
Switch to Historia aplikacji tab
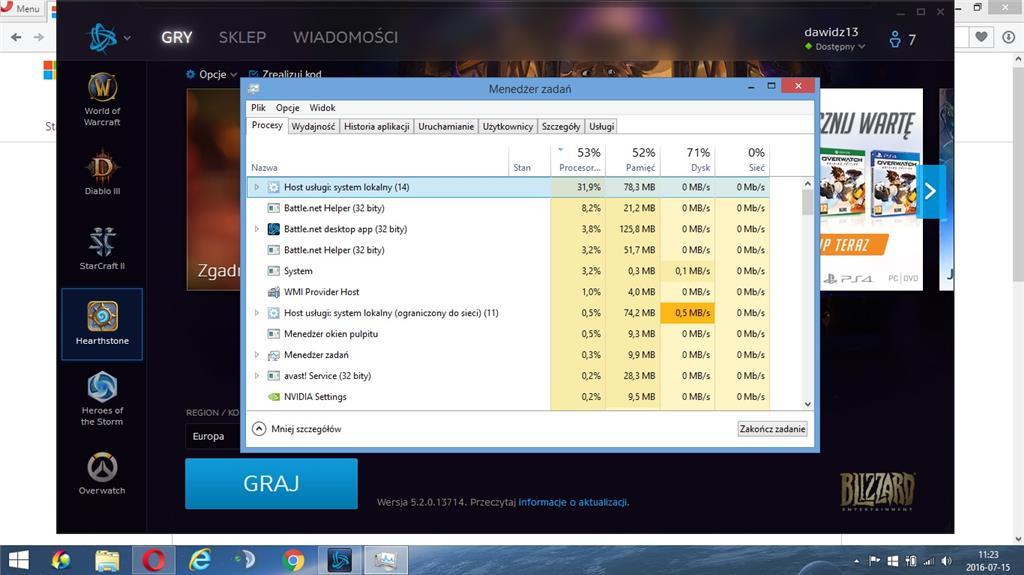tap(376, 126)
